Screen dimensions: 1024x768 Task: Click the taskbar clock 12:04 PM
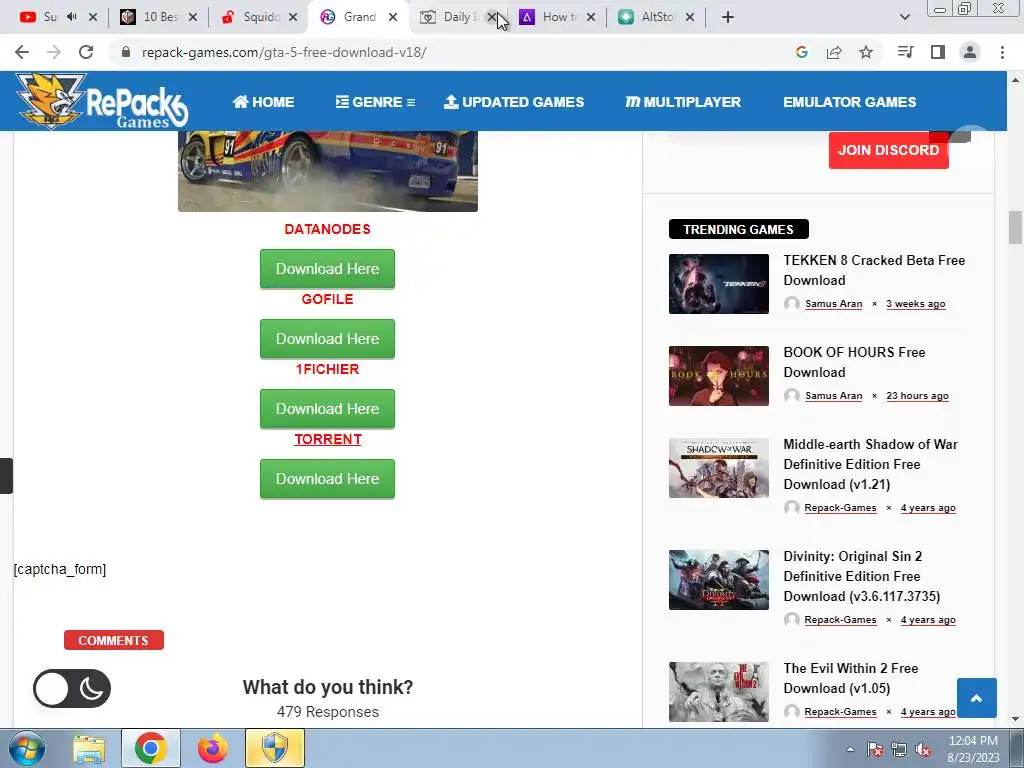click(x=973, y=741)
